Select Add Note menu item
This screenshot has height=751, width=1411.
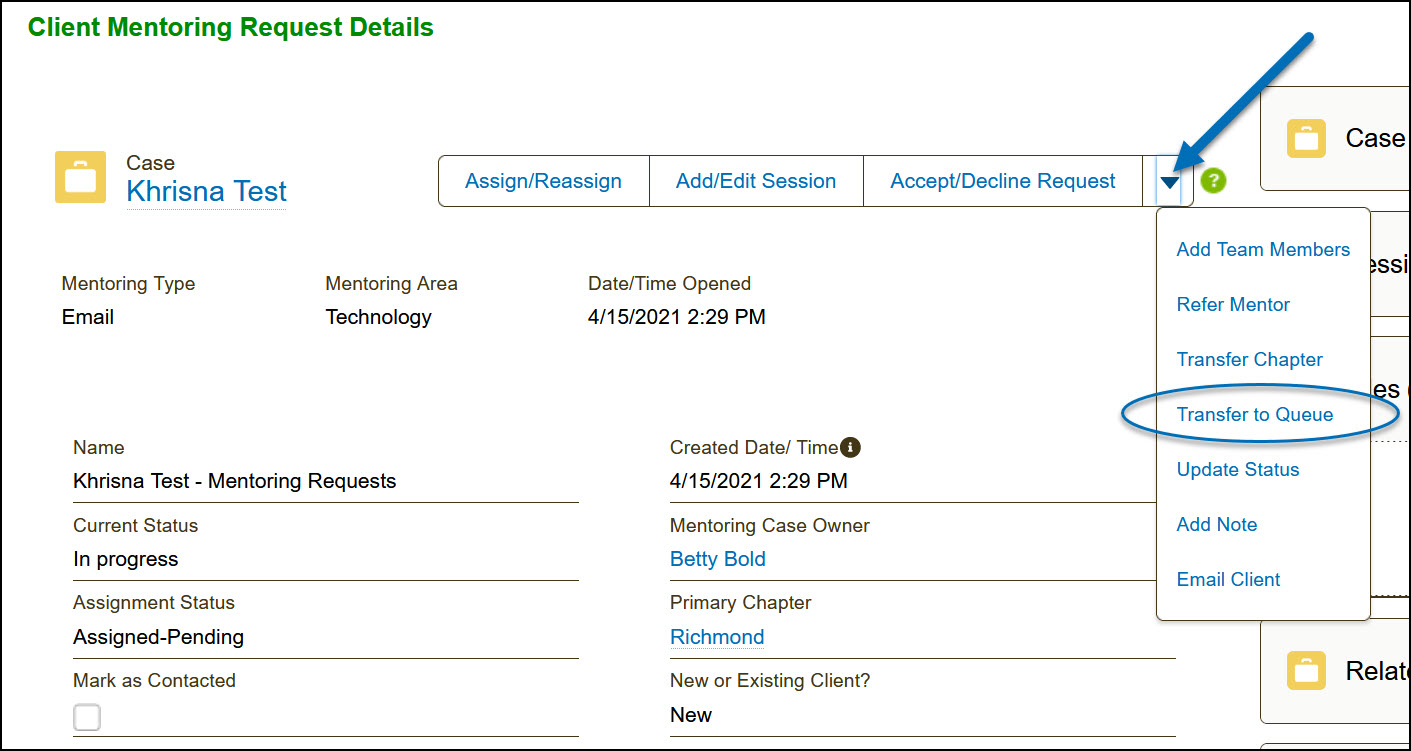(1216, 525)
